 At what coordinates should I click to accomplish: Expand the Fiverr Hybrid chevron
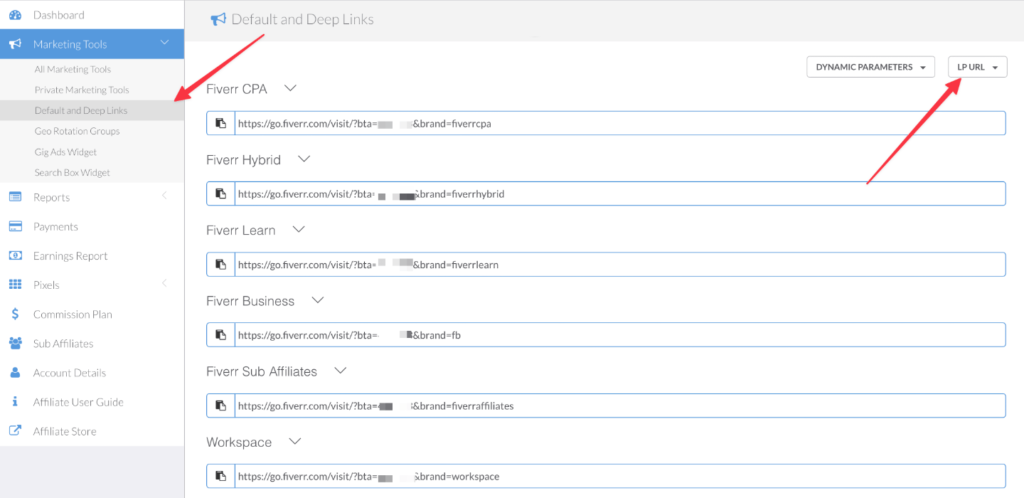point(304,159)
